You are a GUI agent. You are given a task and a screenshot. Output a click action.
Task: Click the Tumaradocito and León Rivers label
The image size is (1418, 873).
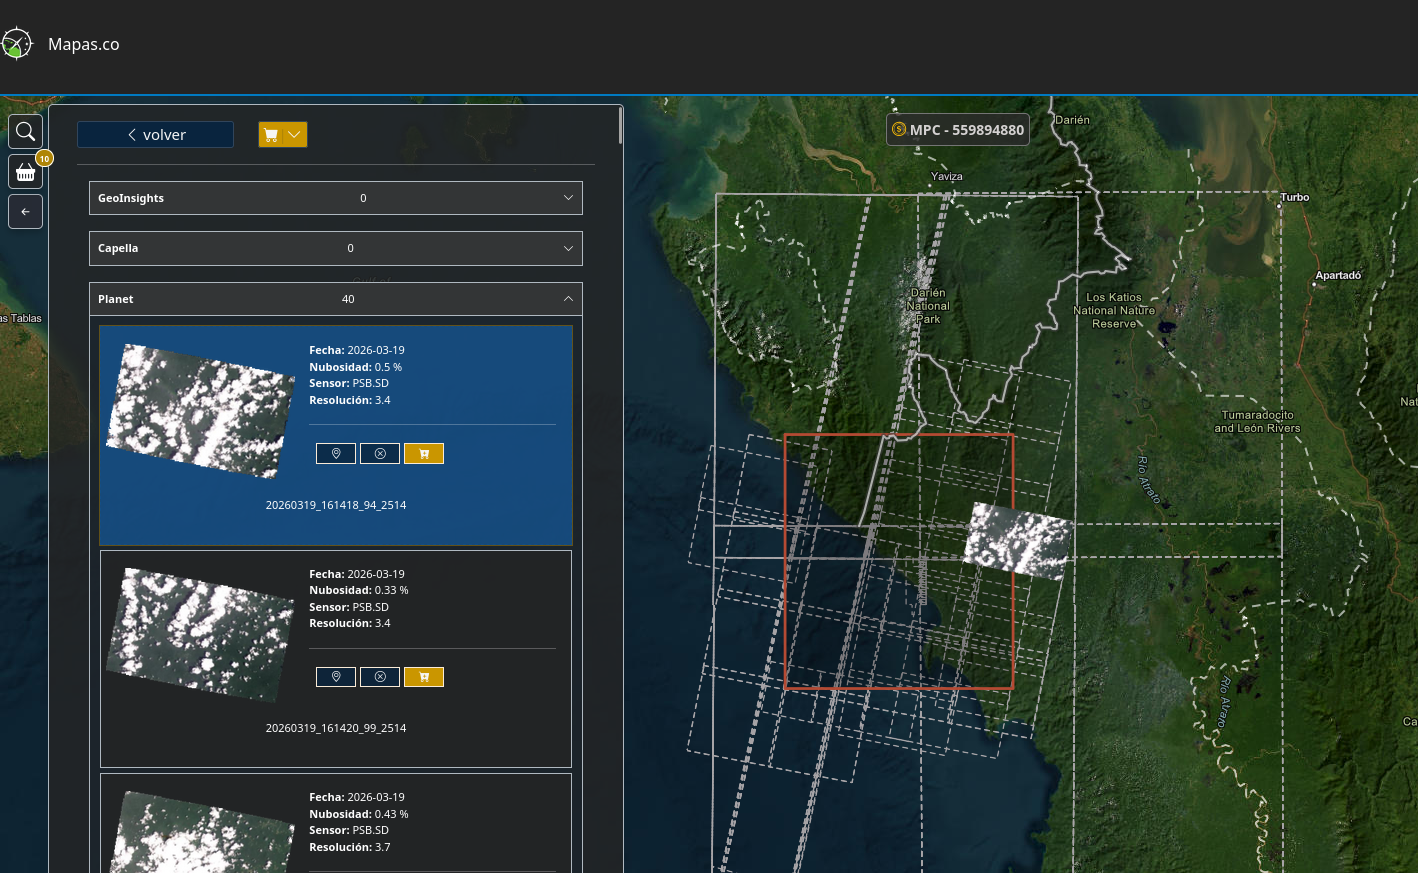(x=1257, y=421)
